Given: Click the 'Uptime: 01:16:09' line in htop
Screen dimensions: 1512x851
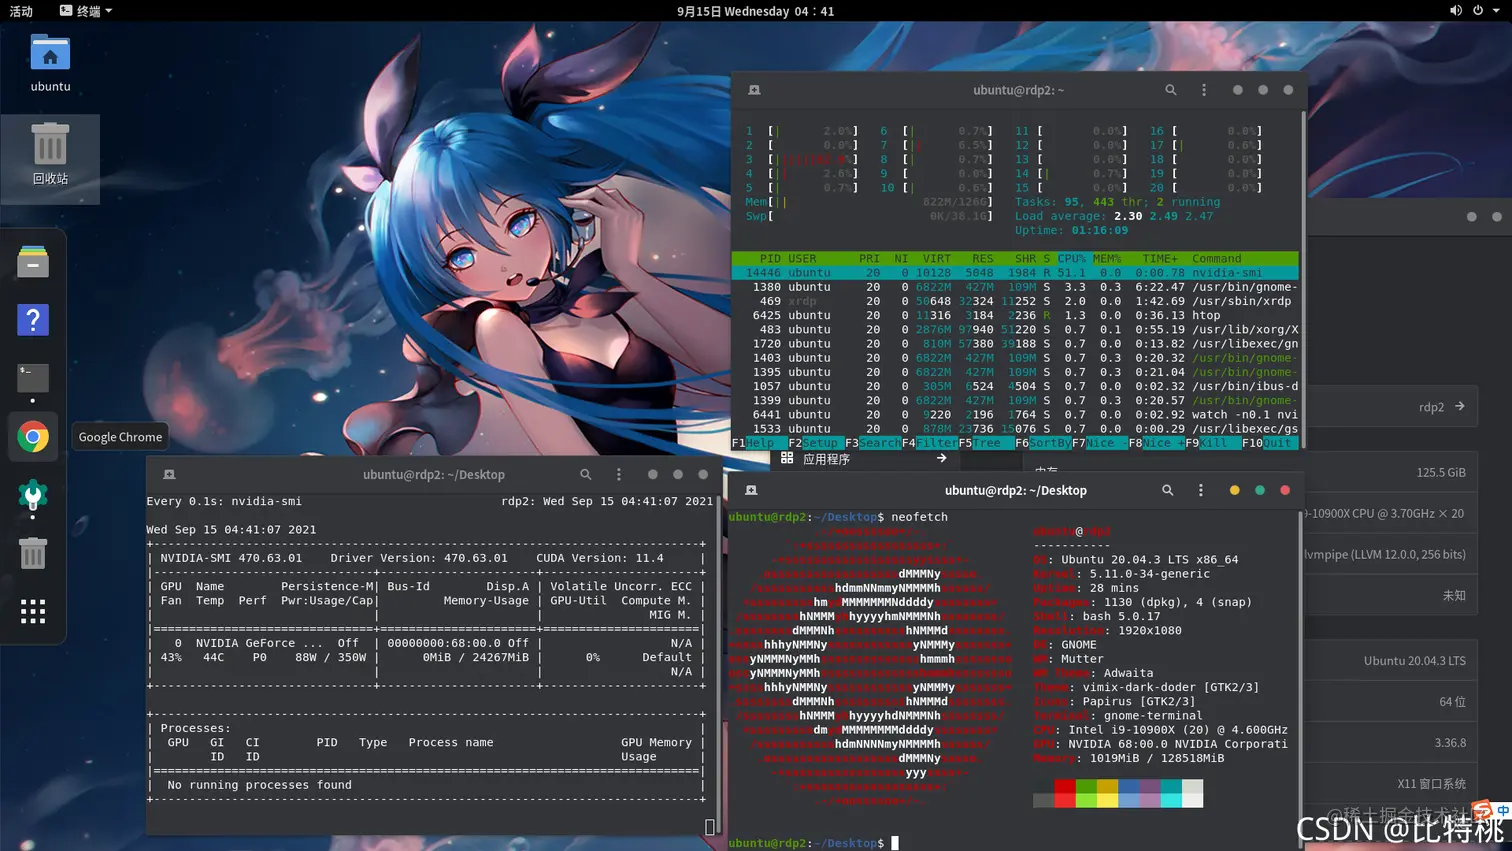Looking at the screenshot, I should pos(1071,230).
